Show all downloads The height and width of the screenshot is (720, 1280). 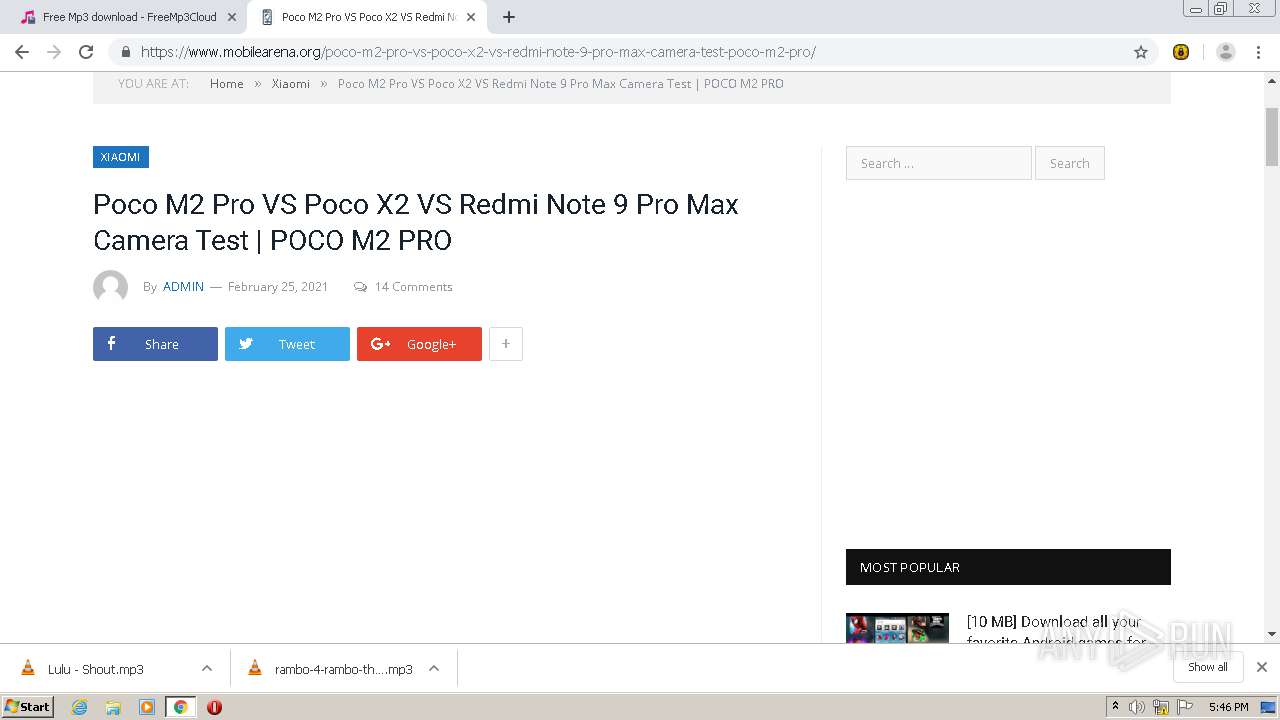(1207, 667)
